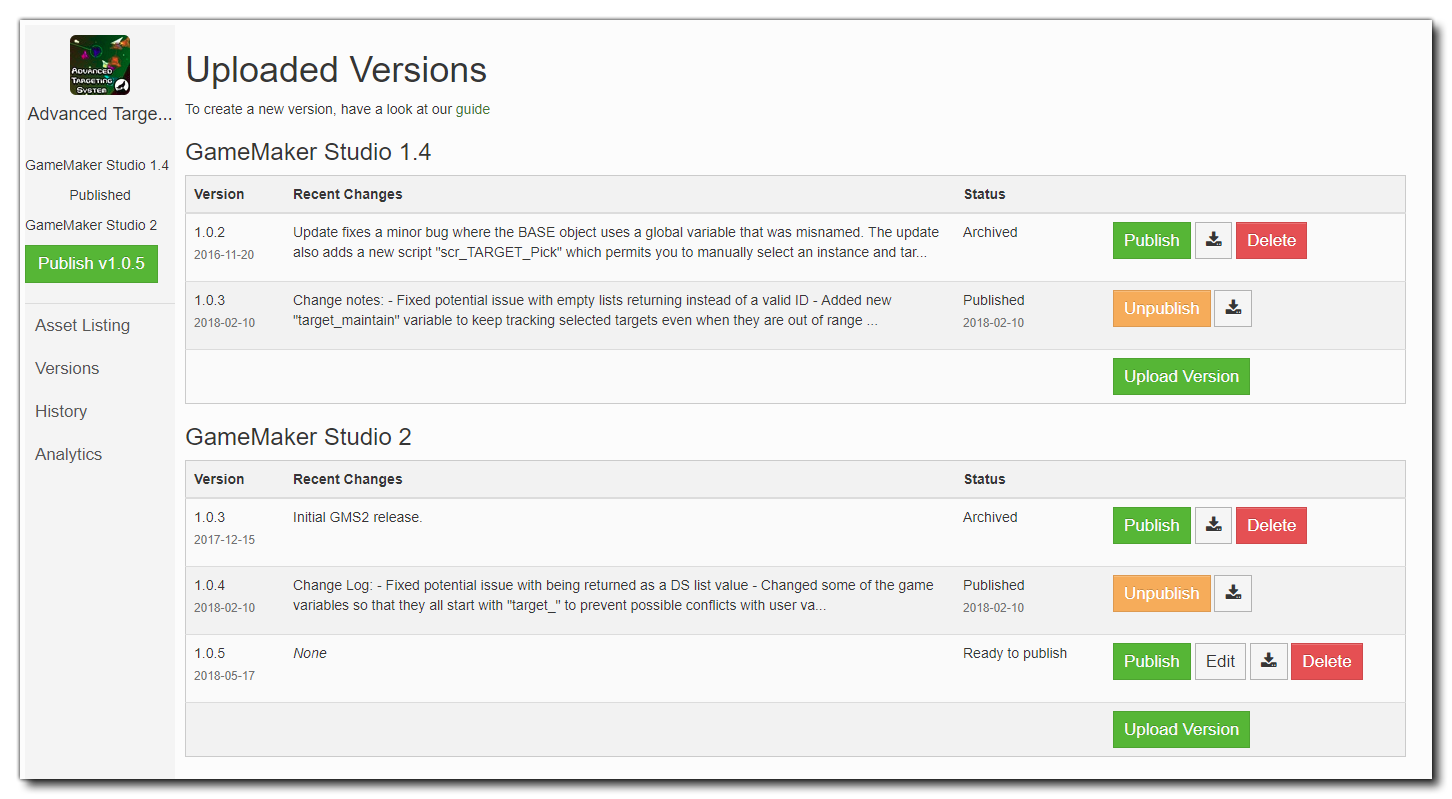The width and height of the screenshot is (1452, 799).
Task: Open History in the sidebar
Action: (x=61, y=411)
